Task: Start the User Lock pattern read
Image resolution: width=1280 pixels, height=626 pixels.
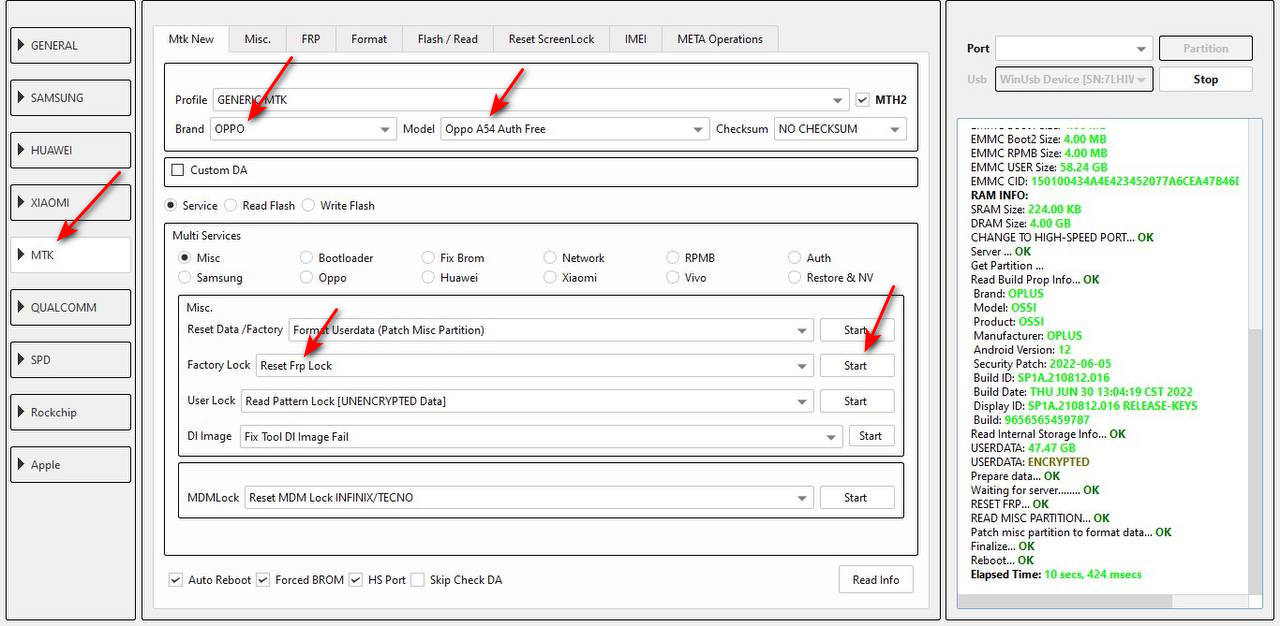Action: 857,401
